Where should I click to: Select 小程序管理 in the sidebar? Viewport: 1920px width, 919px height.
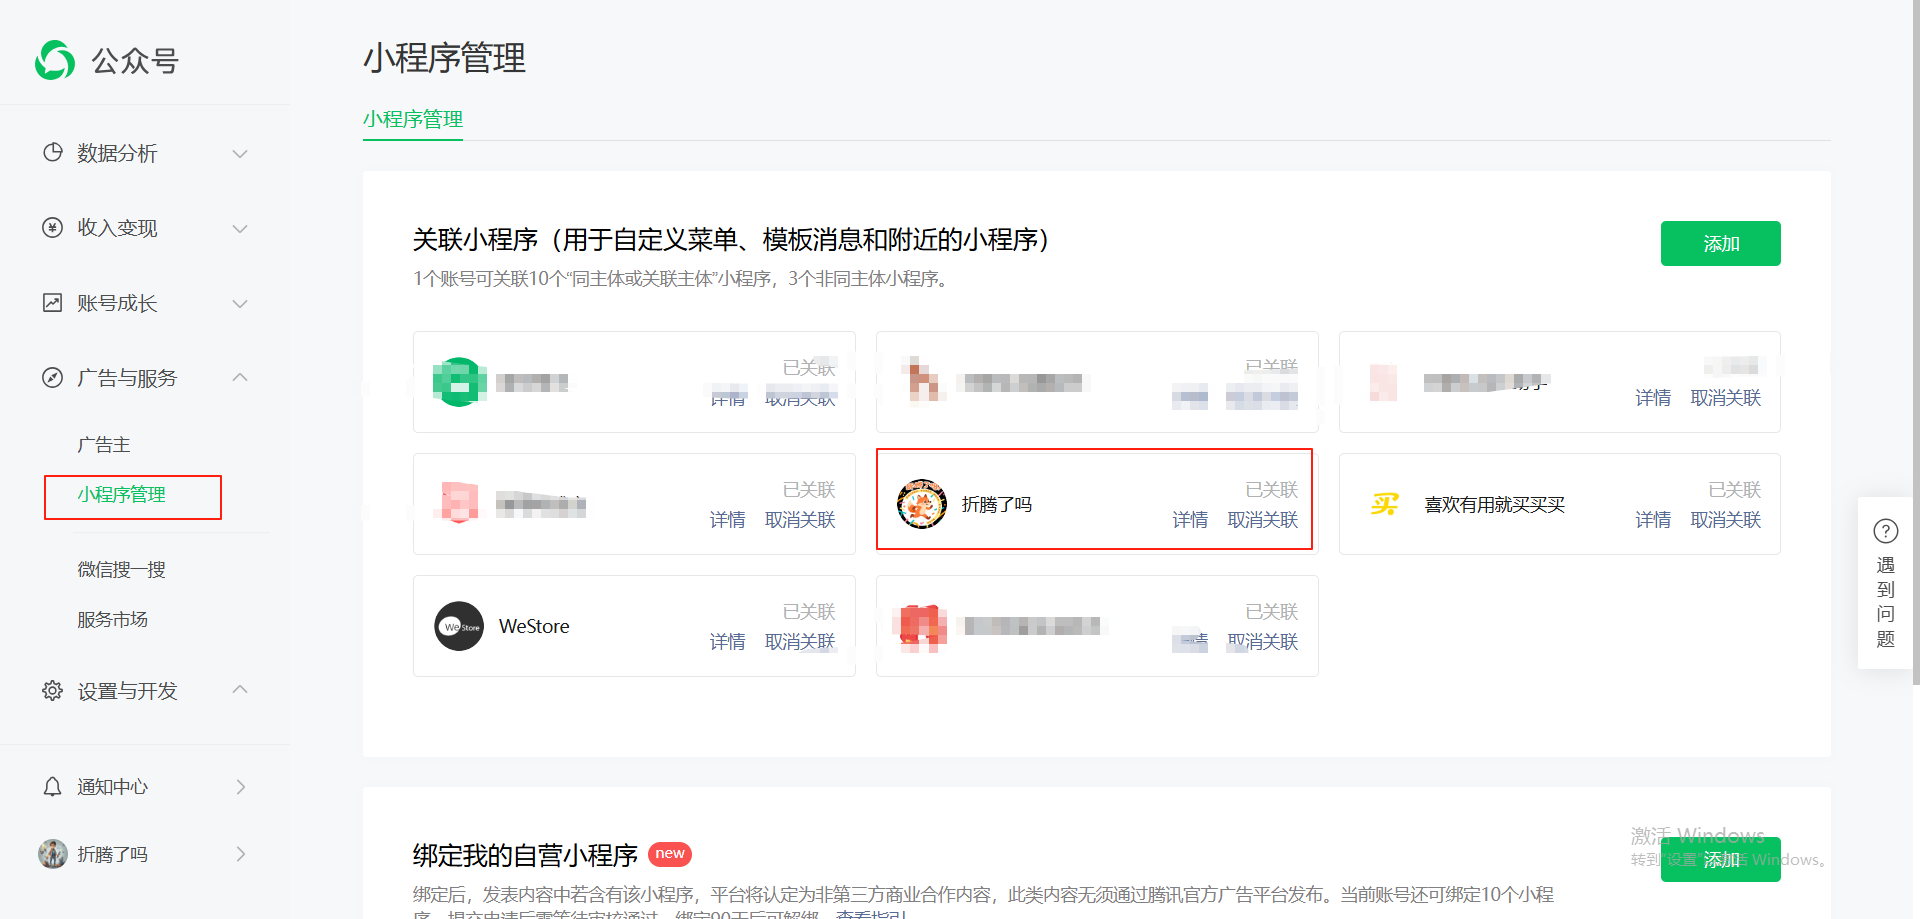(x=122, y=494)
